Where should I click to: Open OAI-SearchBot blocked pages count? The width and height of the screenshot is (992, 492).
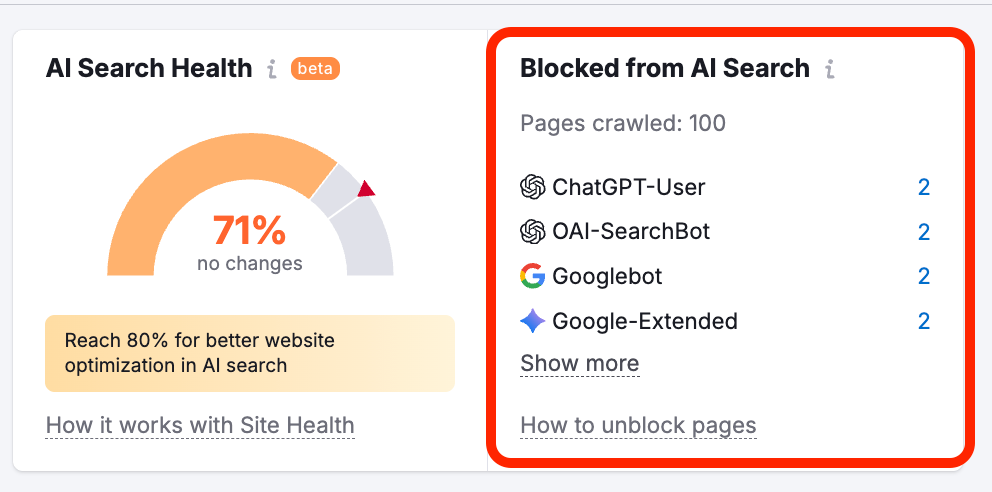tap(924, 232)
